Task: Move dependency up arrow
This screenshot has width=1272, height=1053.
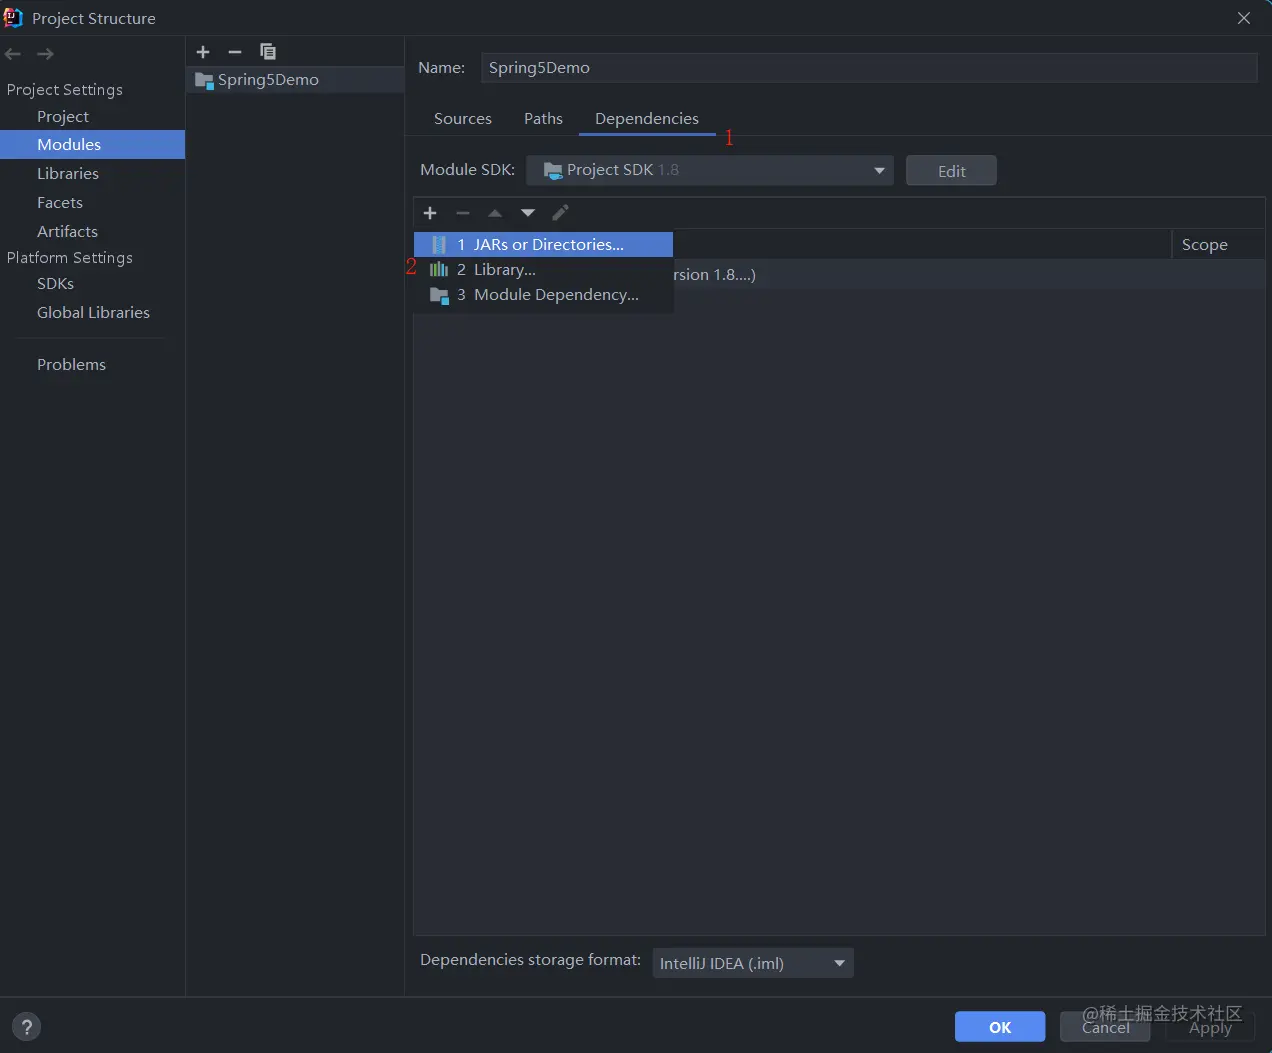Action: 495,213
